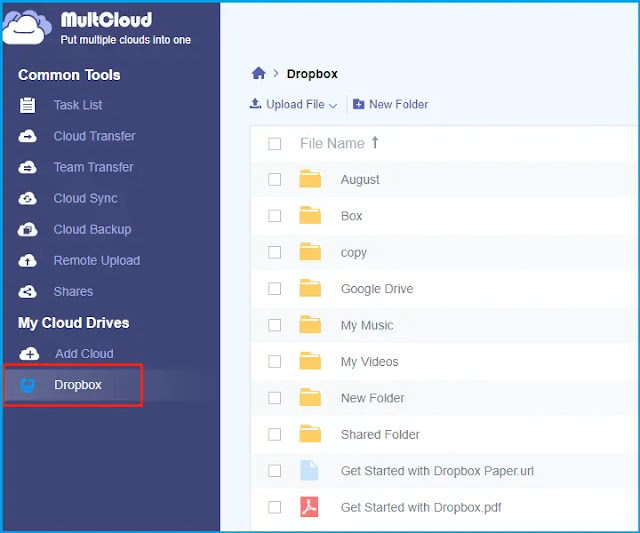
Task: Check the My Music folder checkbox
Action: (274, 325)
